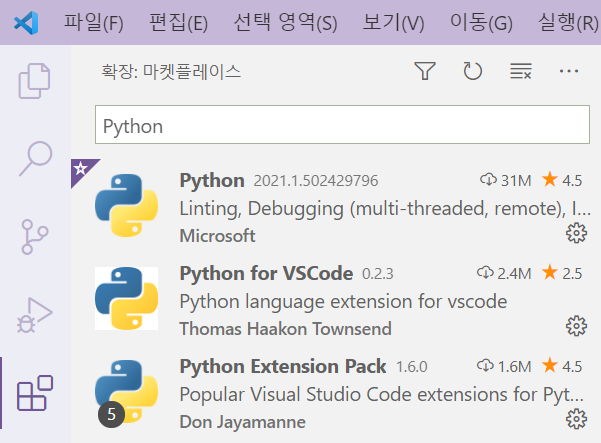Click the Linting, Debugging description text

point(385,209)
